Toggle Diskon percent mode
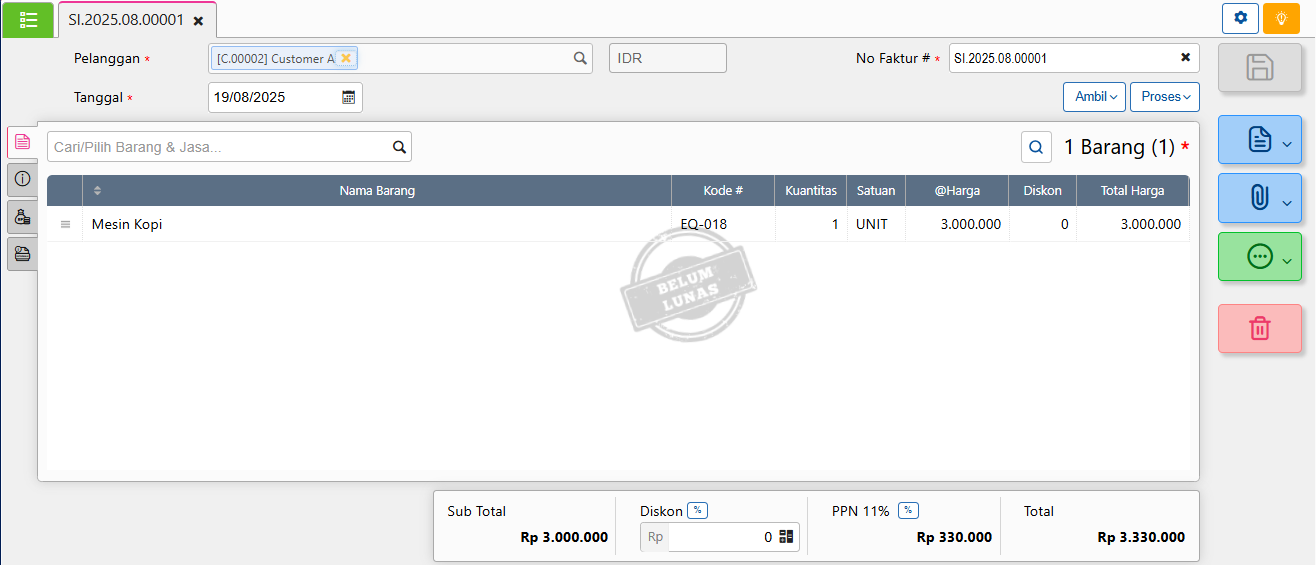1316x565 pixels. (x=698, y=510)
